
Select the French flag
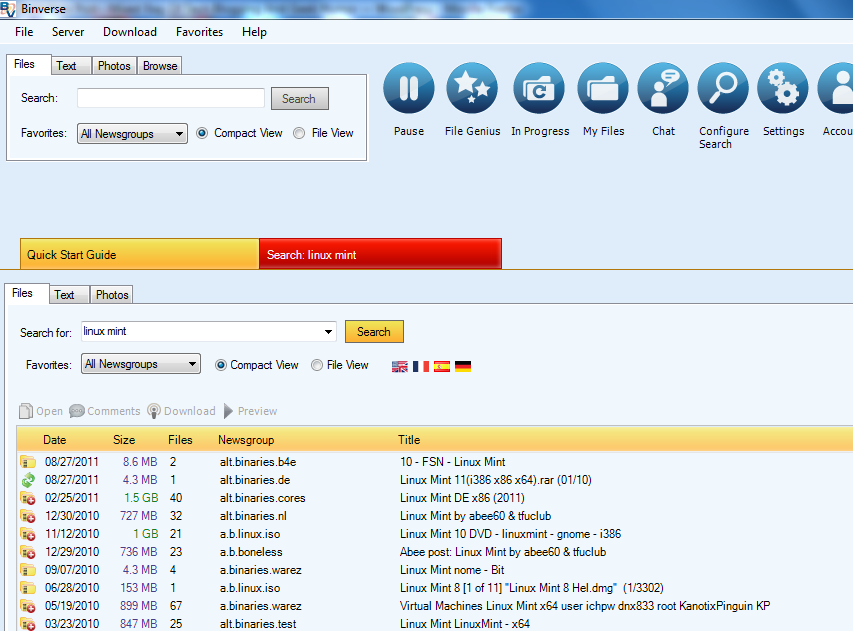421,367
